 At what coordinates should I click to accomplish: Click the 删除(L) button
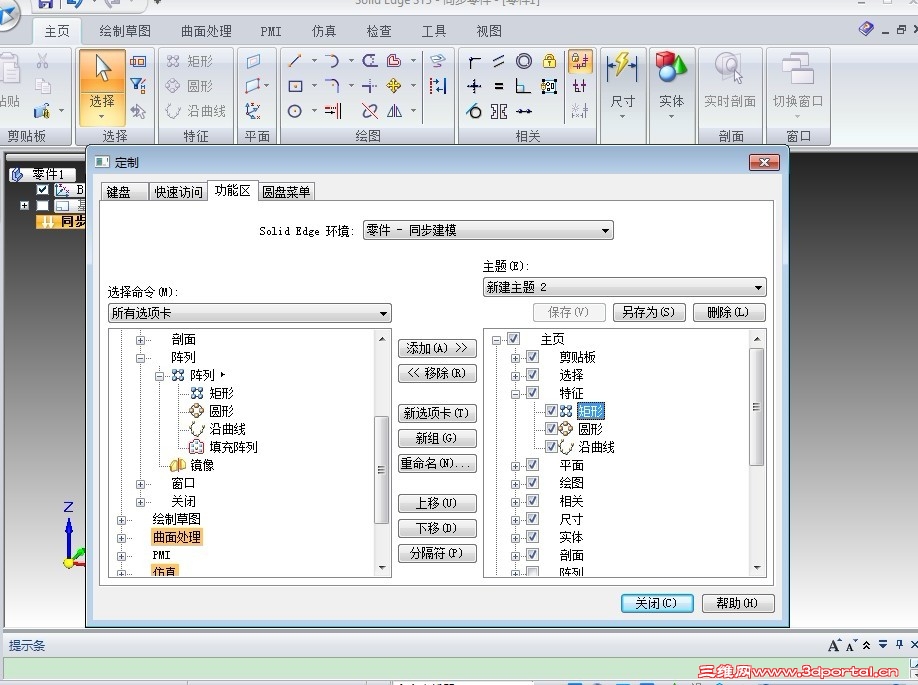pos(729,312)
